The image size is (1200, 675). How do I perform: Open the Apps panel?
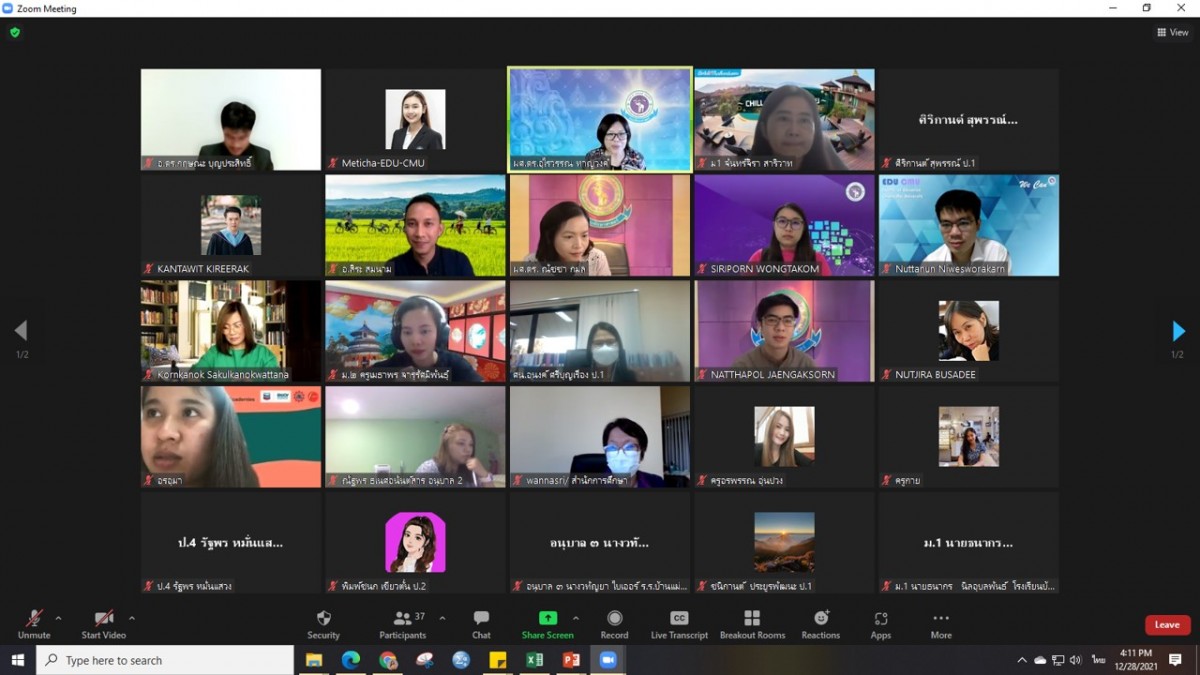(880, 624)
